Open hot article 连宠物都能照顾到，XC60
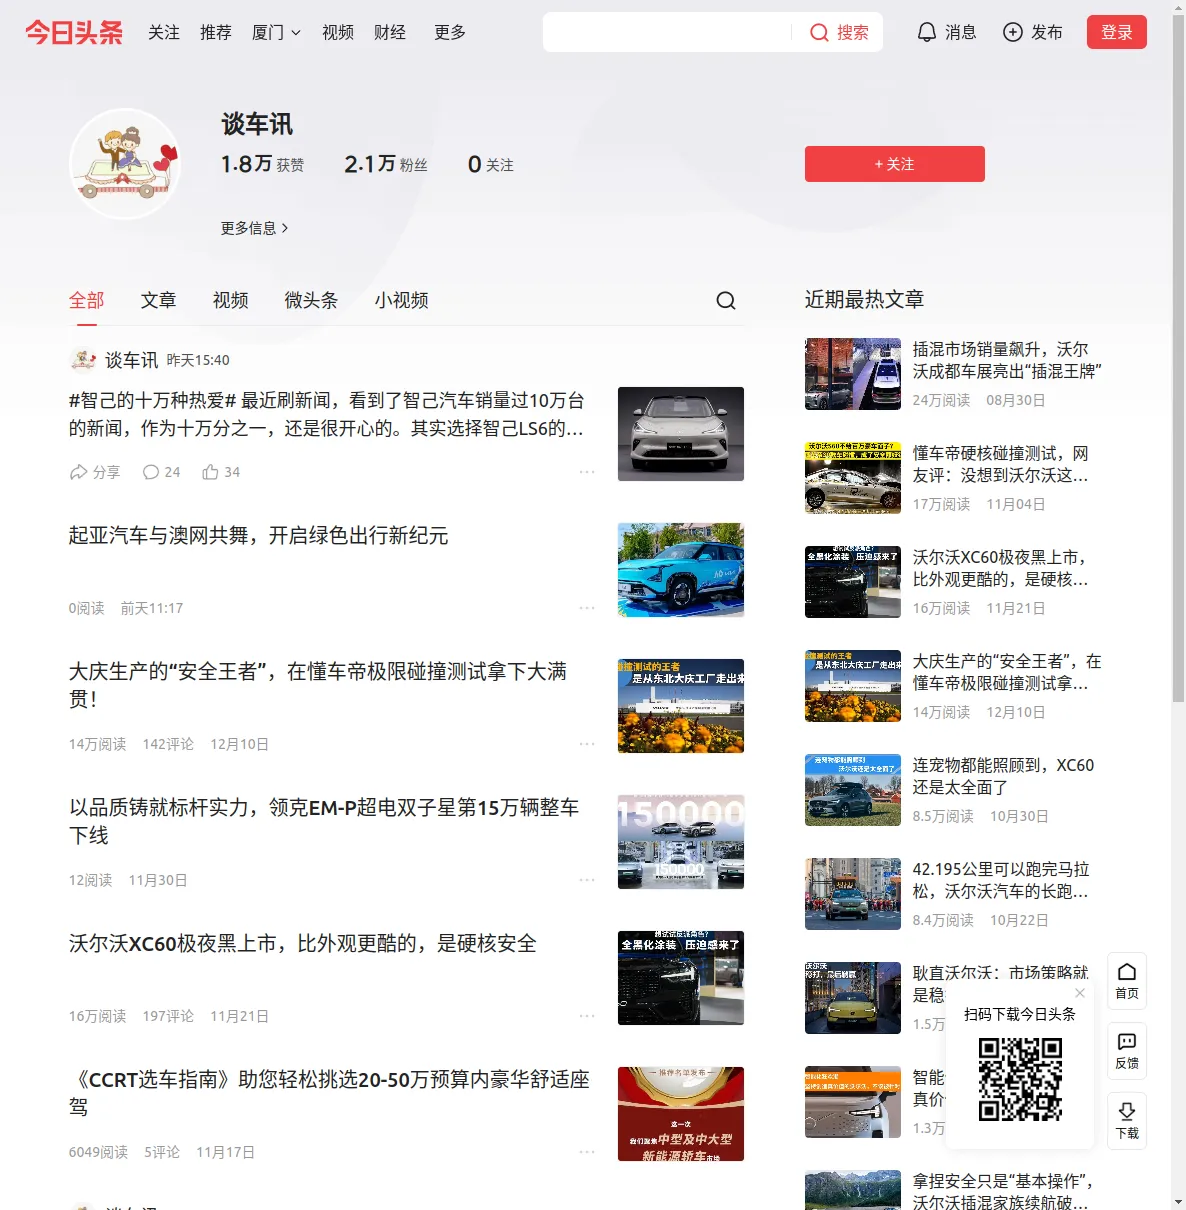Screen dimensions: 1186x1210 1003,776
